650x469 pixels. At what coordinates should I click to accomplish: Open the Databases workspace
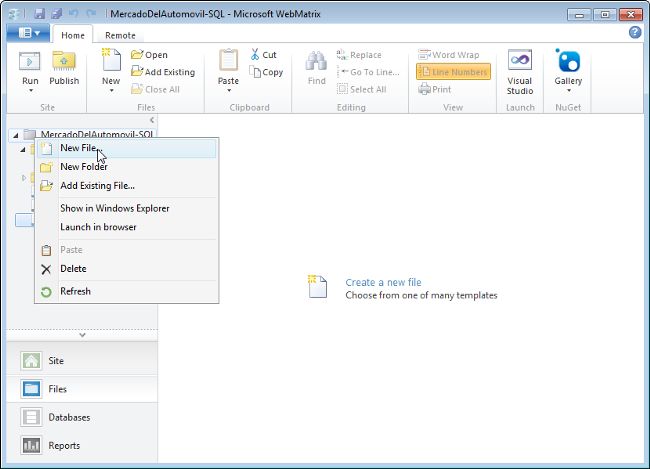point(82,417)
